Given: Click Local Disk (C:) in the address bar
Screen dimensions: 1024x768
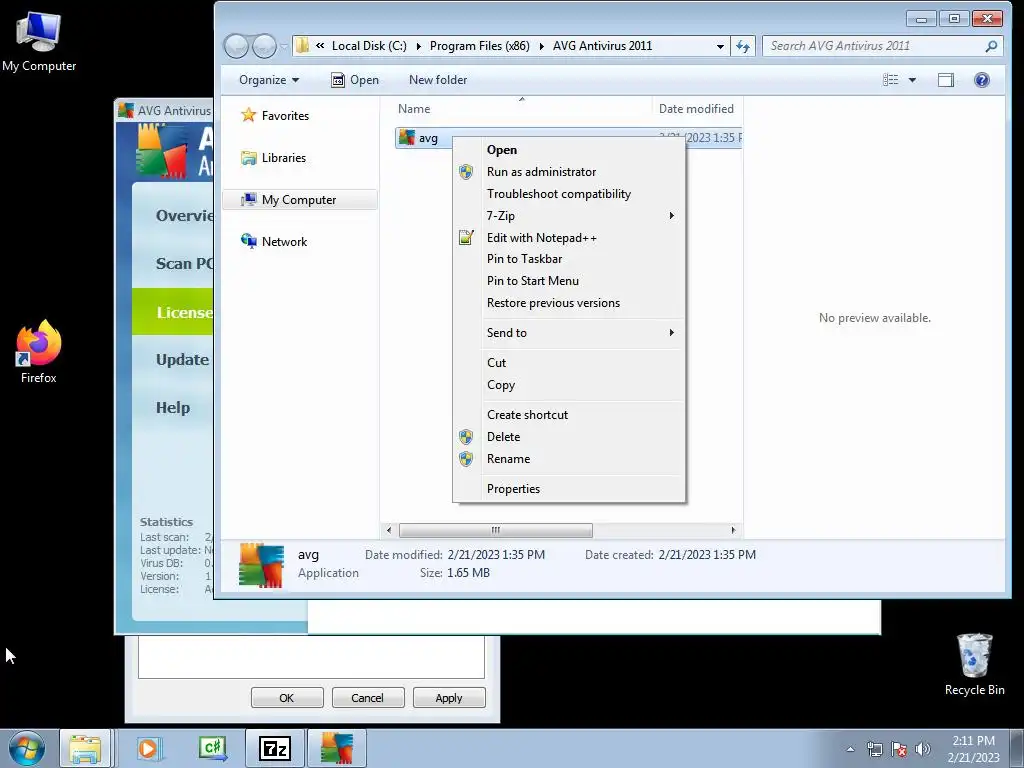Looking at the screenshot, I should tap(369, 46).
